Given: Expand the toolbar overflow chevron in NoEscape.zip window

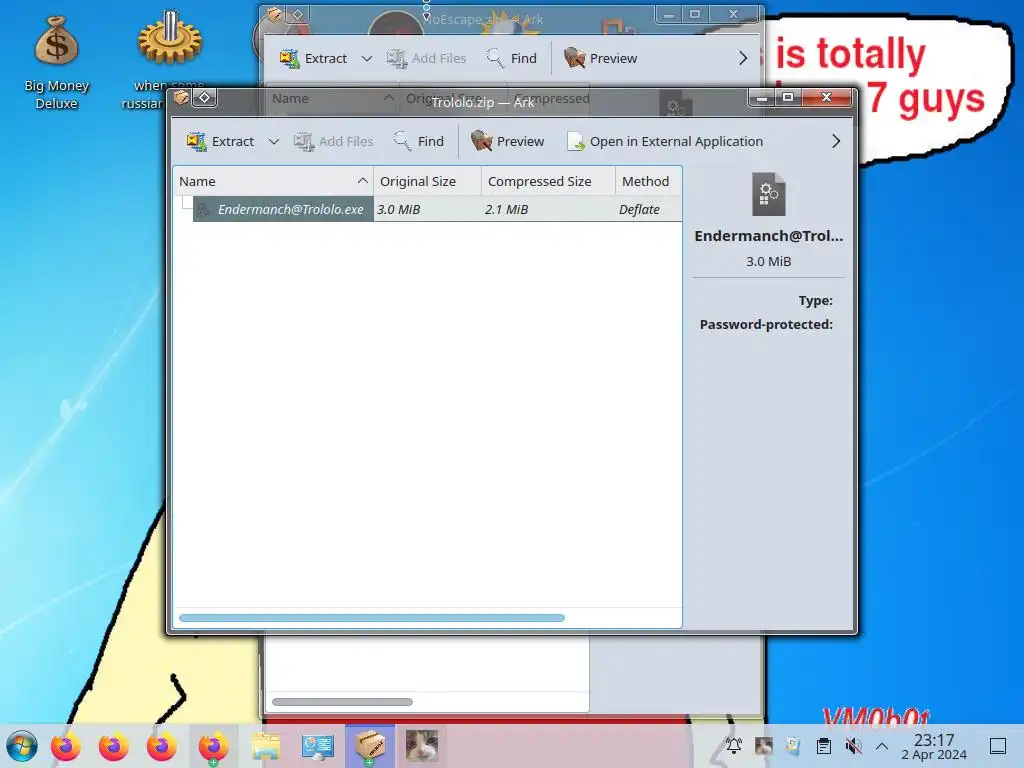Looking at the screenshot, I should point(743,58).
